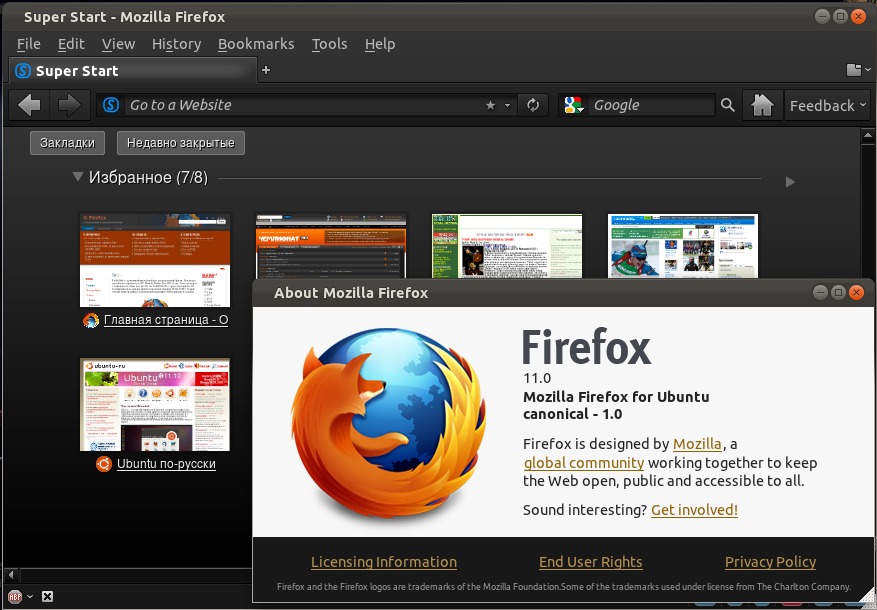877x610 pixels.
Task: Click the Firefox favicon beside Главная страница
Action: 91,320
